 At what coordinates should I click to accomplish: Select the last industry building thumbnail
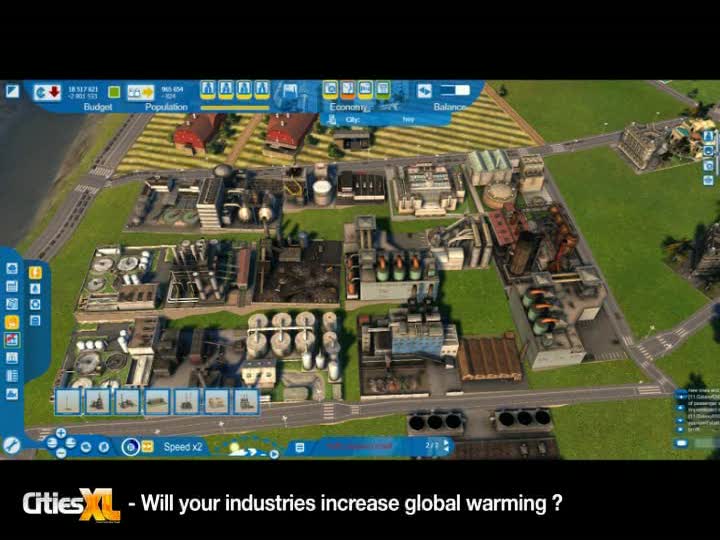246,402
